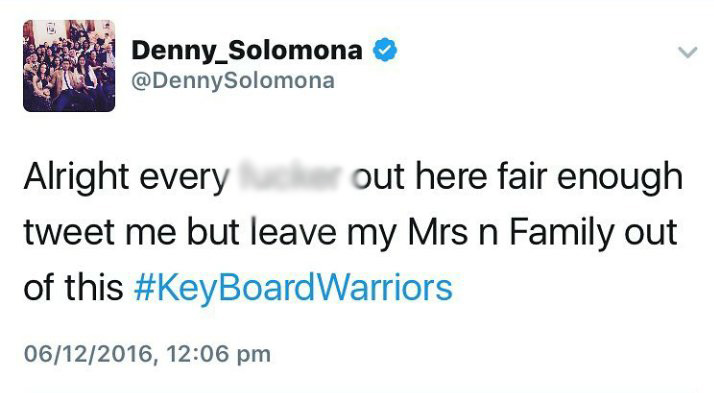Click the word Alright in the tweet

tap(76, 178)
